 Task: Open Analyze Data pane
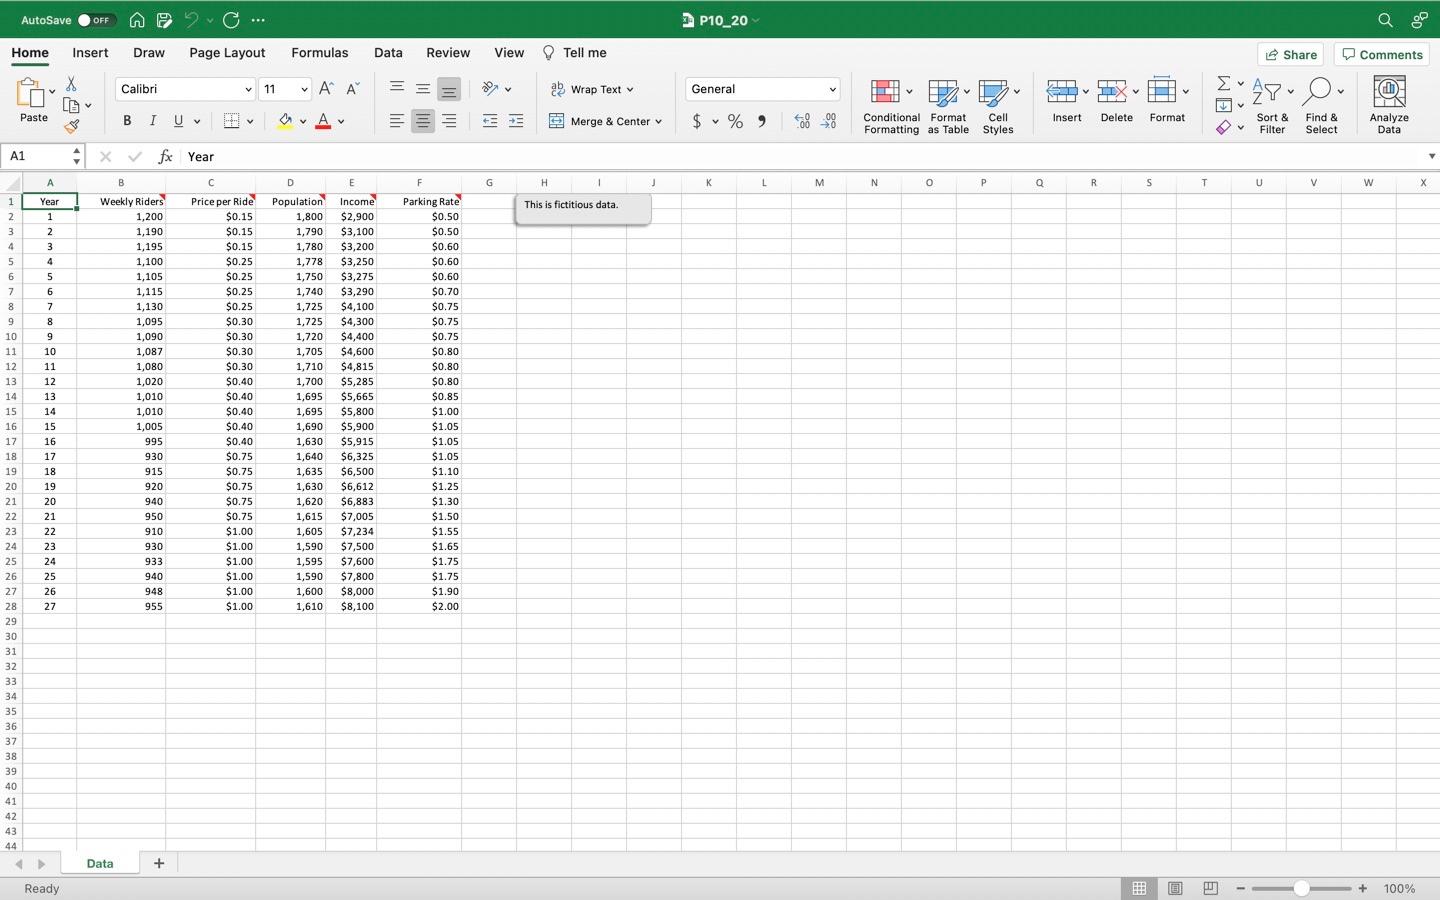pyautogui.click(x=1389, y=105)
